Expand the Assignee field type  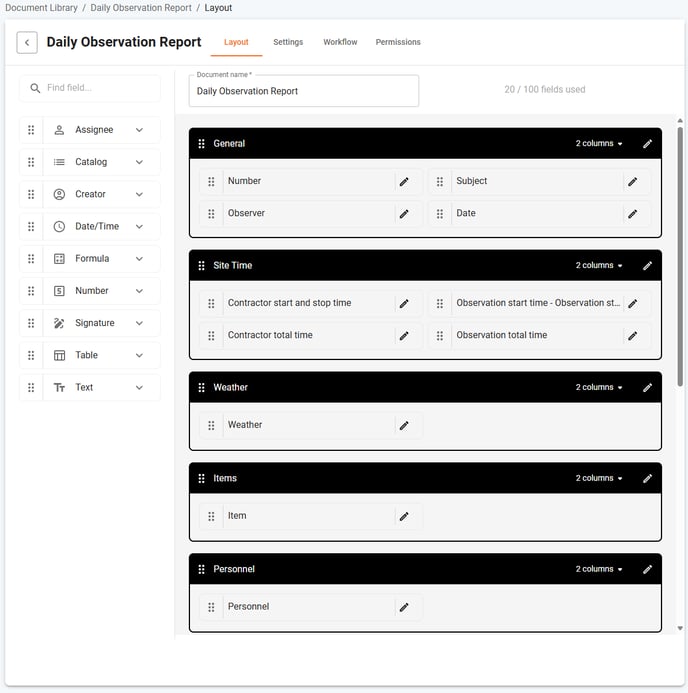click(x=139, y=130)
